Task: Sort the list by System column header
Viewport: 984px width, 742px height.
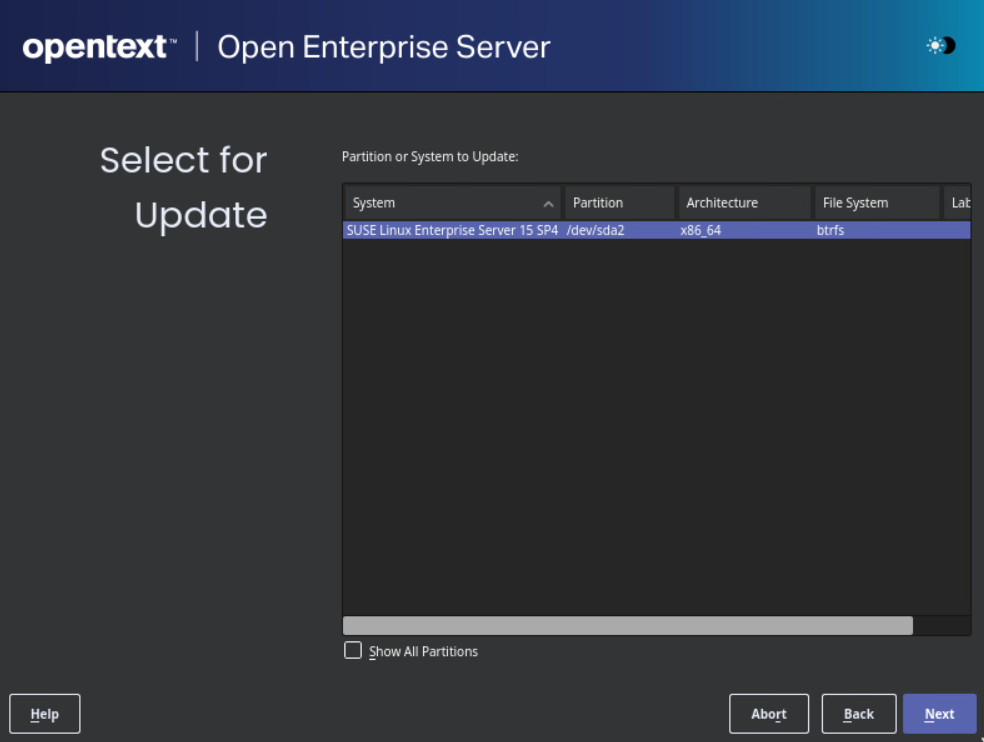Action: tap(440, 203)
